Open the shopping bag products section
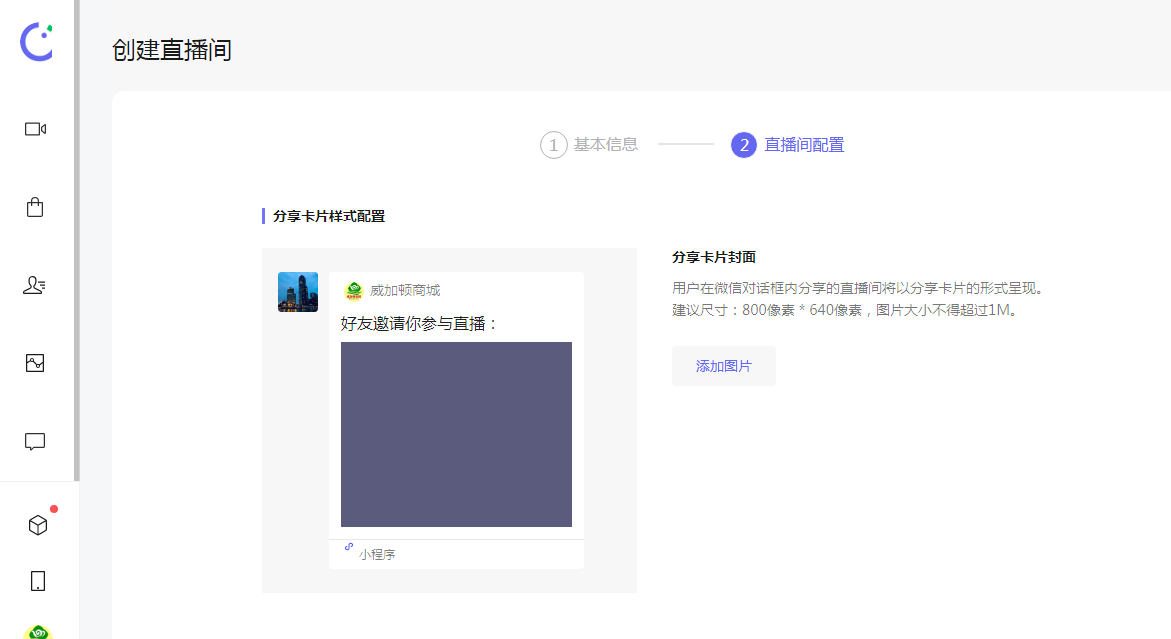 click(35, 207)
